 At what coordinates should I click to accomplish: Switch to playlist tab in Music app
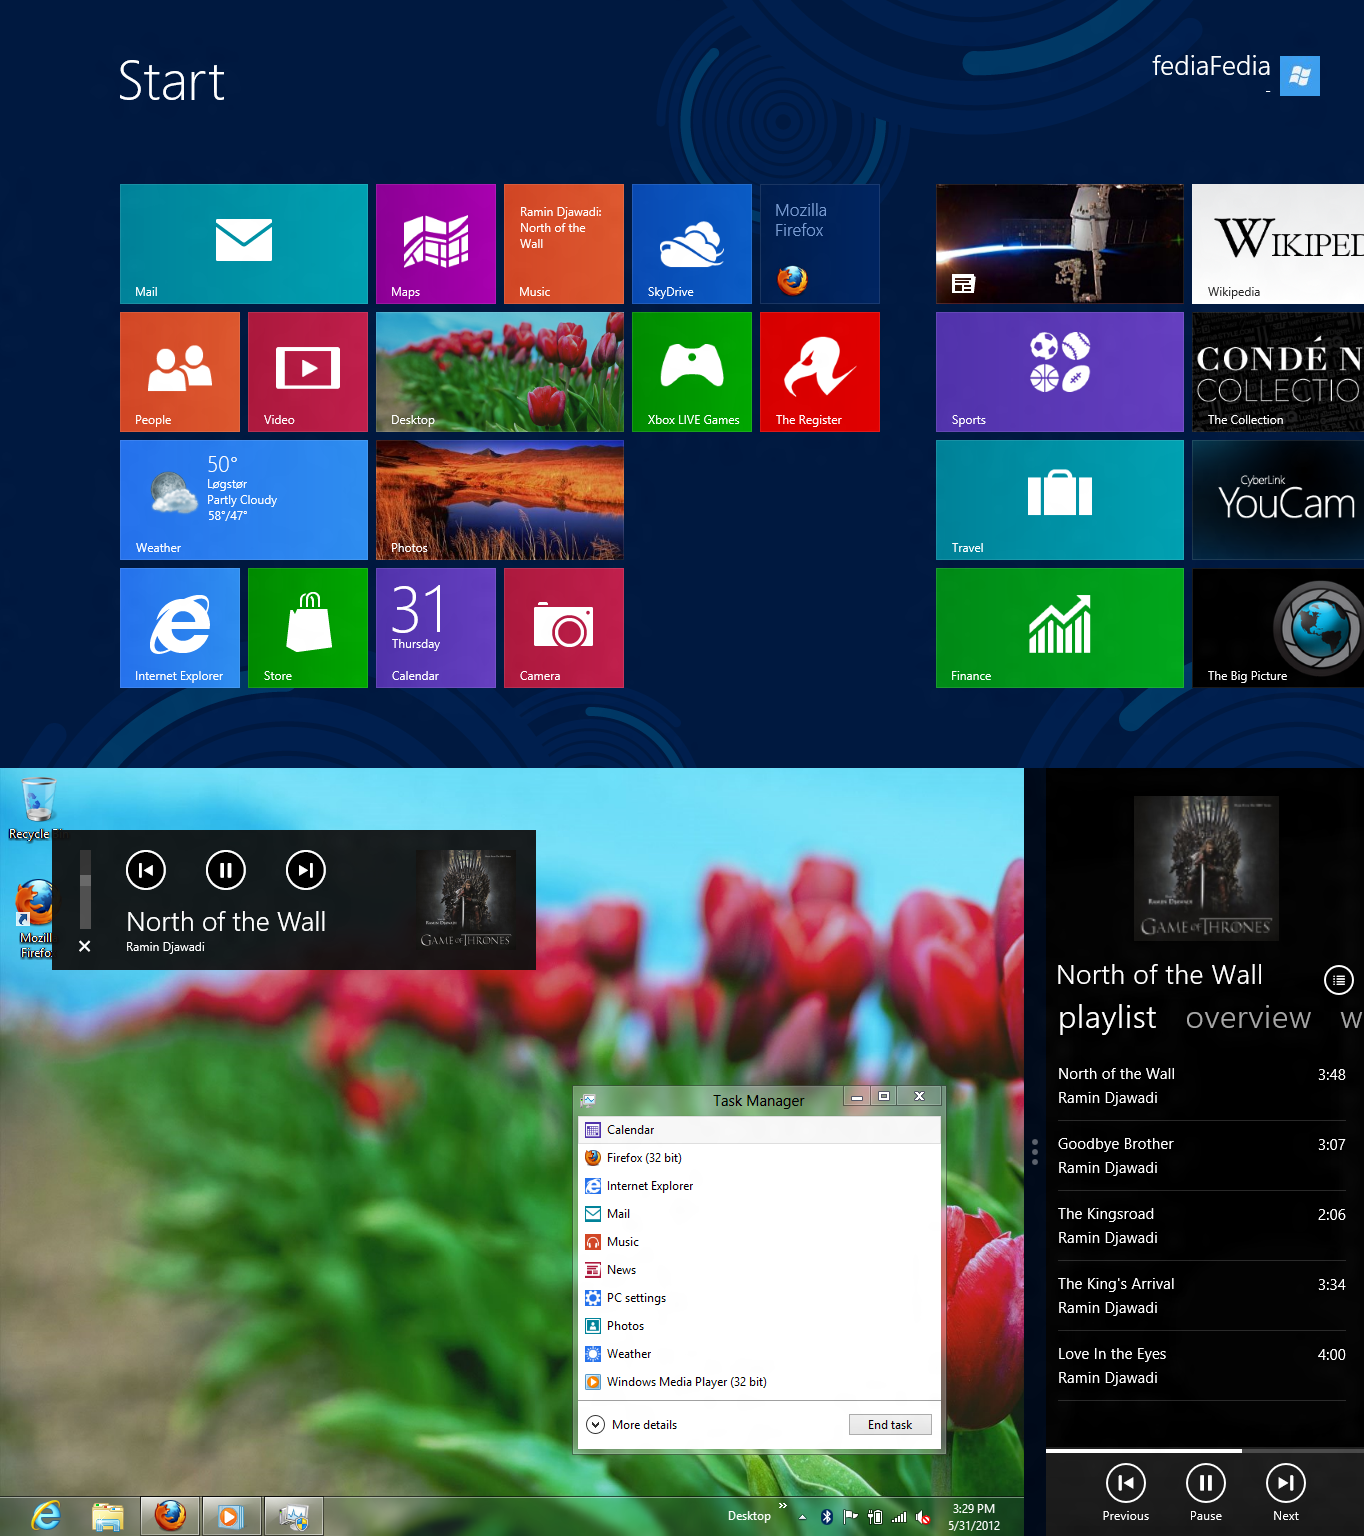pos(1107,1018)
